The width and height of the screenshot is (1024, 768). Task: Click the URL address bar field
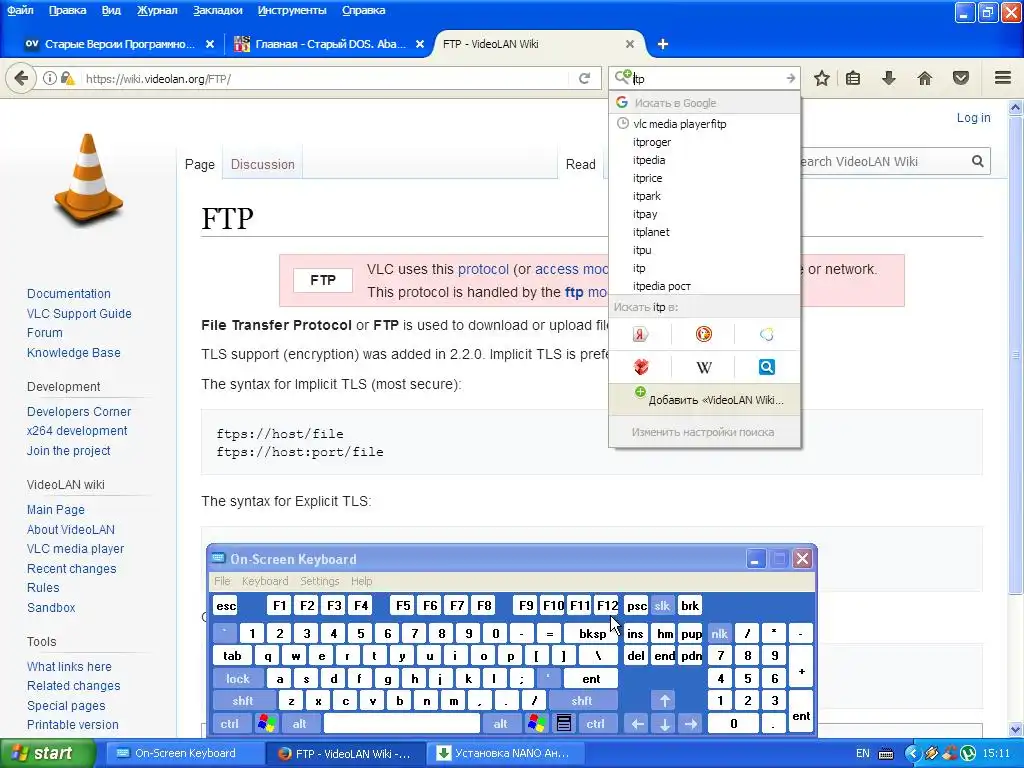coord(323,78)
